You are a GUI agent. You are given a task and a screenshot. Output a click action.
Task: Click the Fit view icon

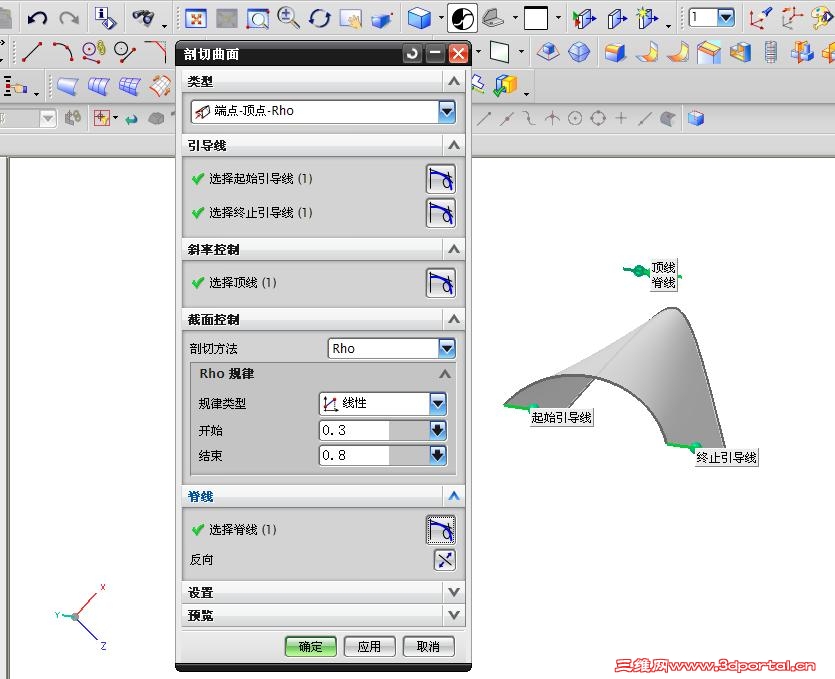[196, 19]
